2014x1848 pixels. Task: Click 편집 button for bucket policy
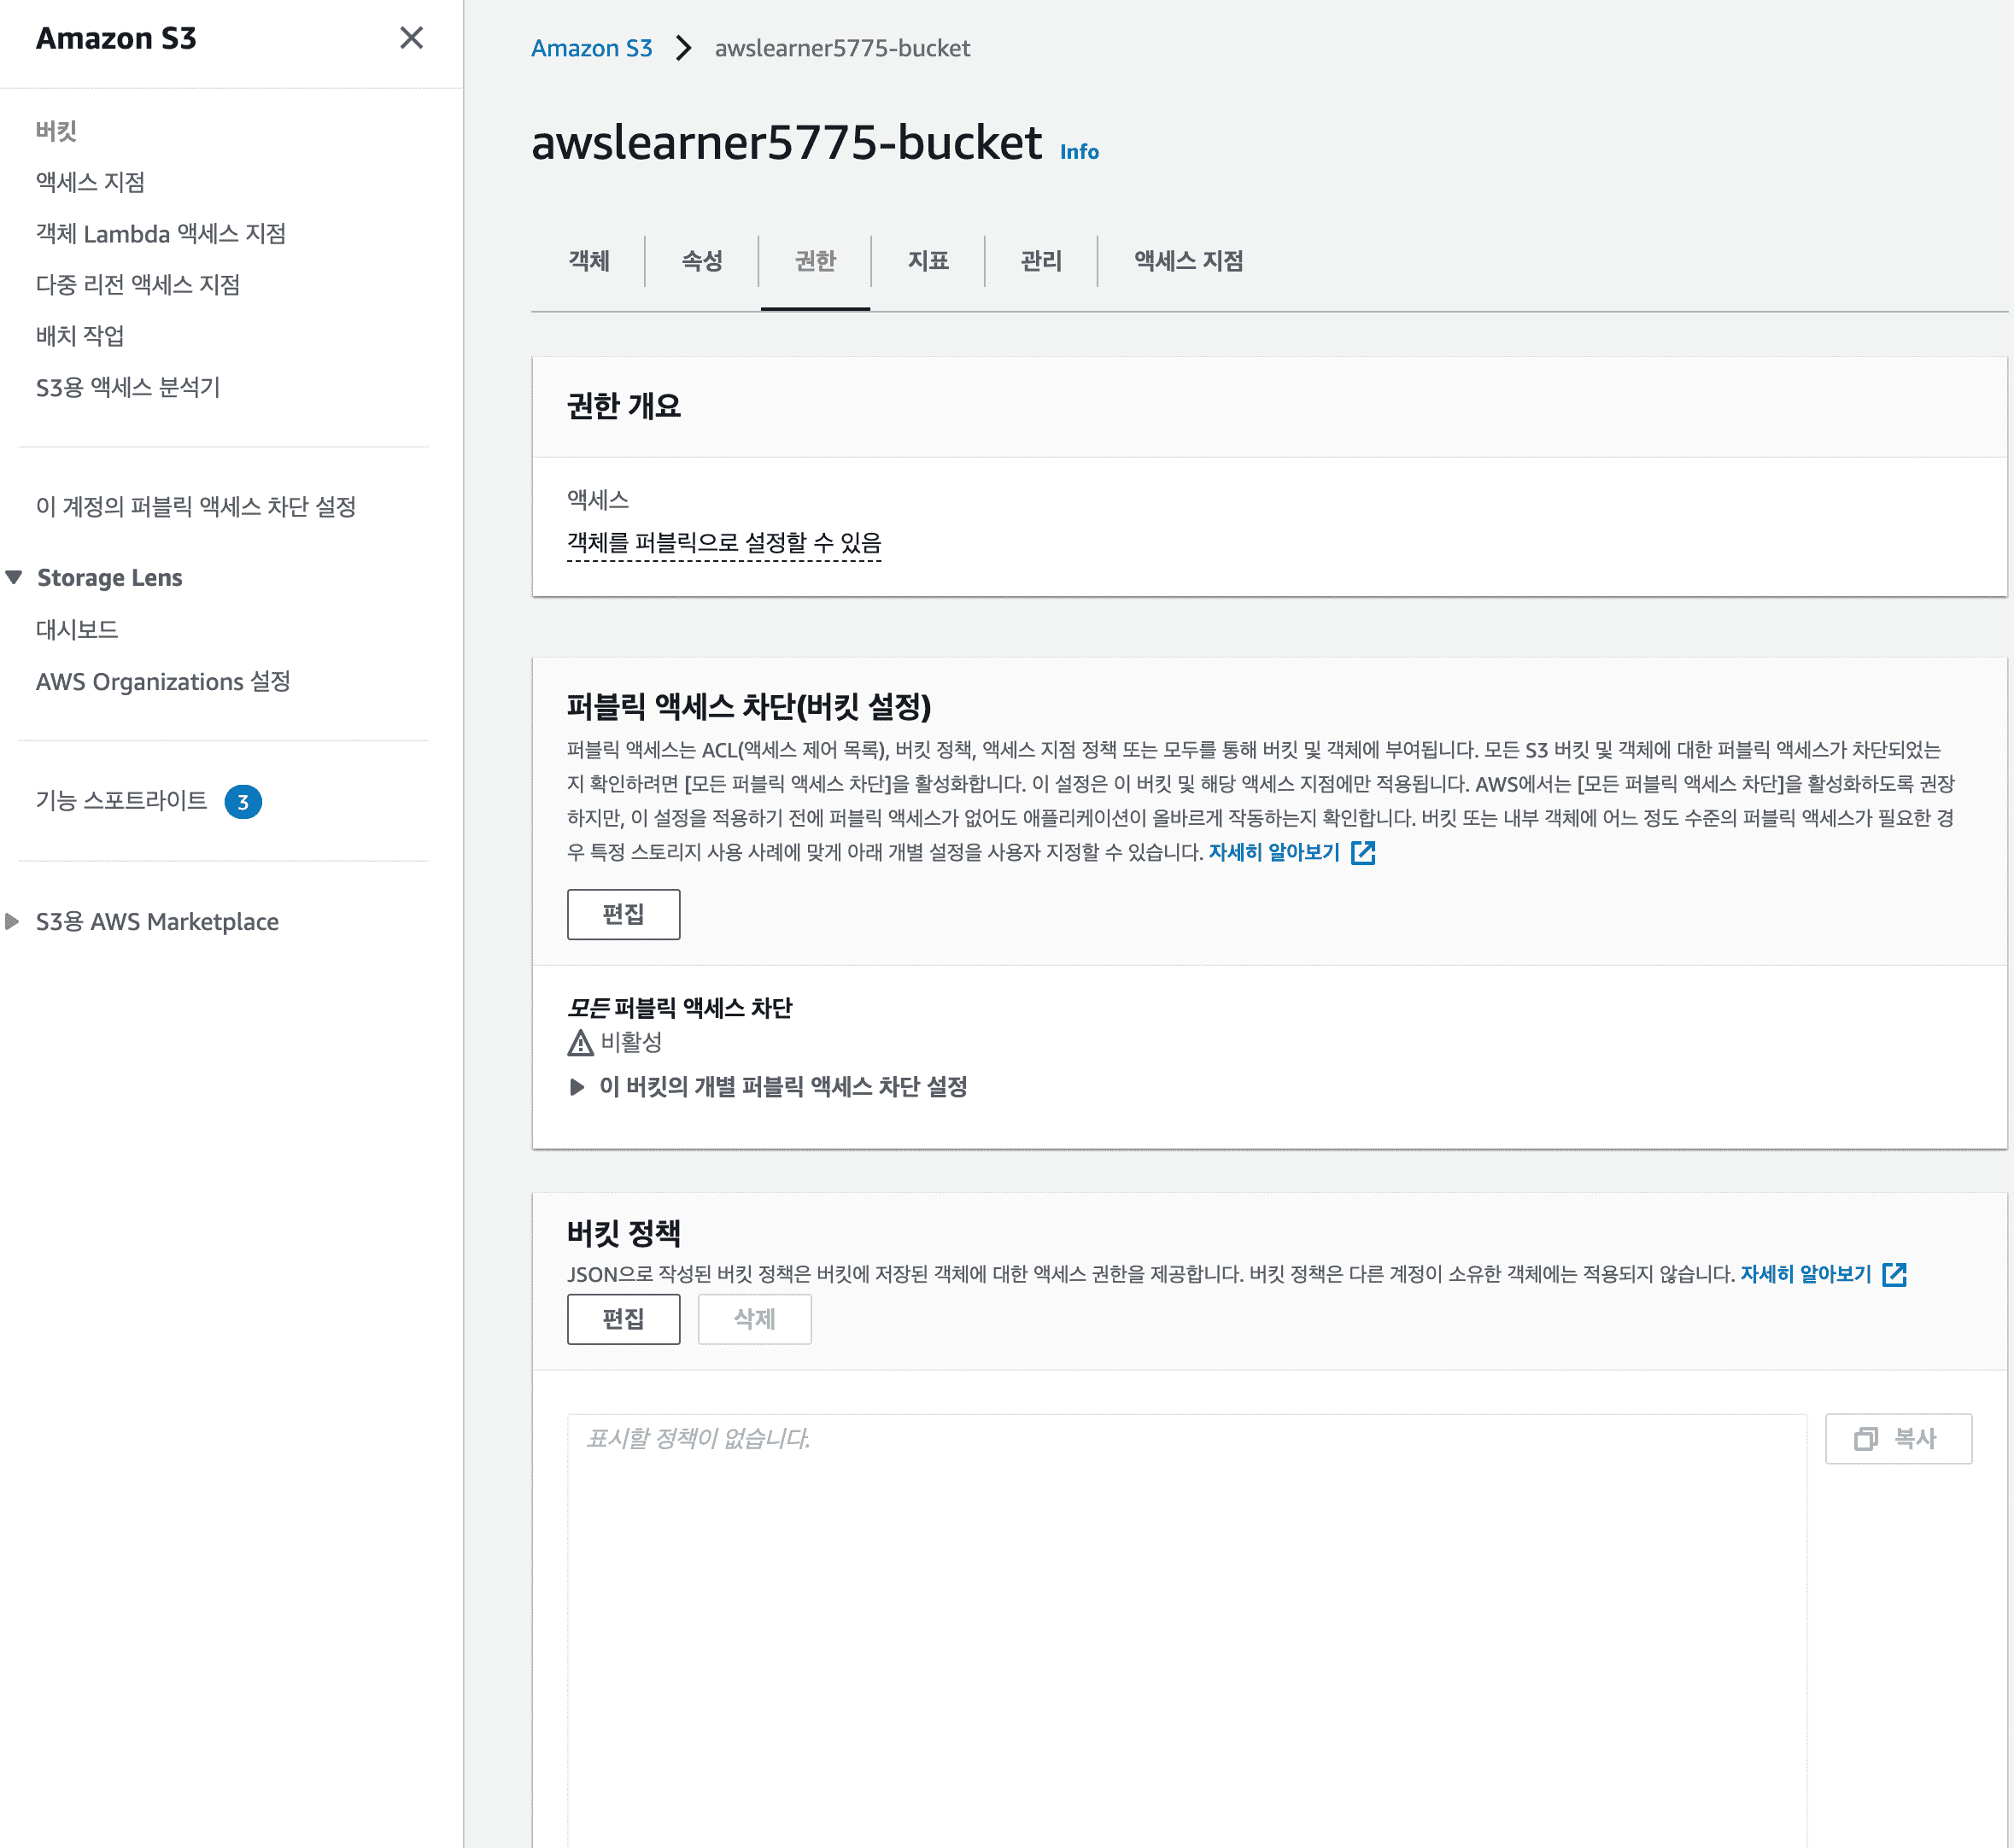pyautogui.click(x=623, y=1319)
